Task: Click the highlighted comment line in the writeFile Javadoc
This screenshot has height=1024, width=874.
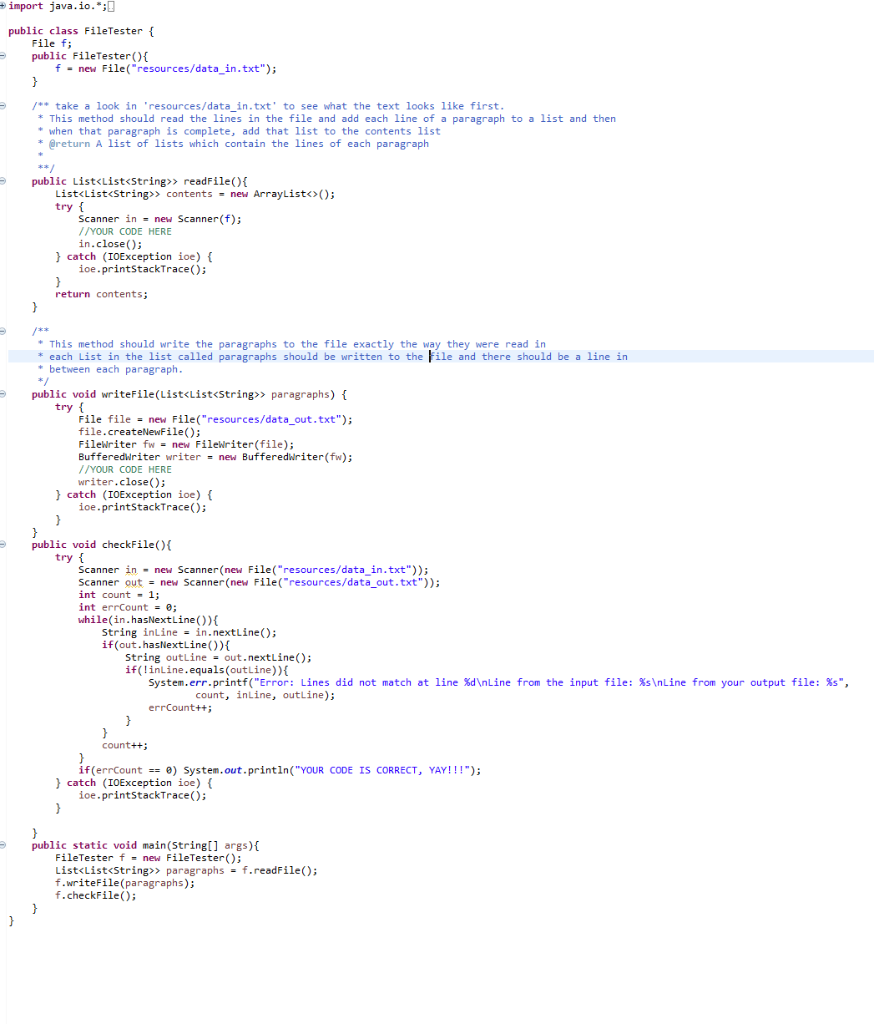Action: (300, 356)
